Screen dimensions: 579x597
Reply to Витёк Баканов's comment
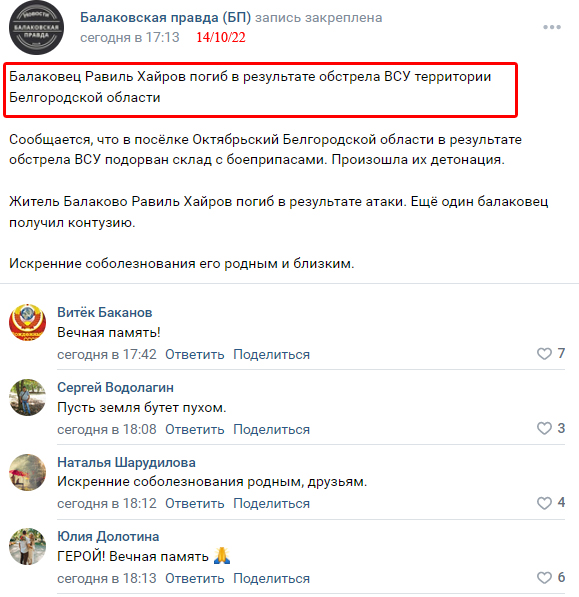195,354
